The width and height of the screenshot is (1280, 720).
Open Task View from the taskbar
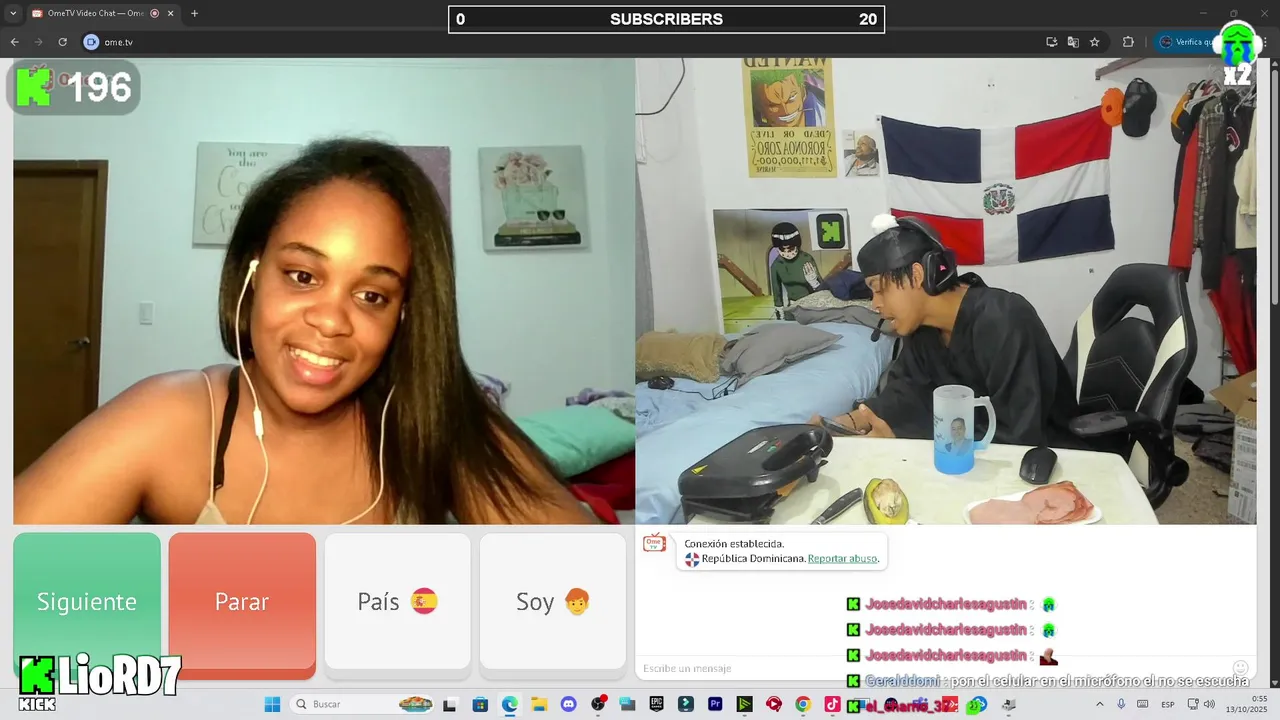pyautogui.click(x=450, y=704)
